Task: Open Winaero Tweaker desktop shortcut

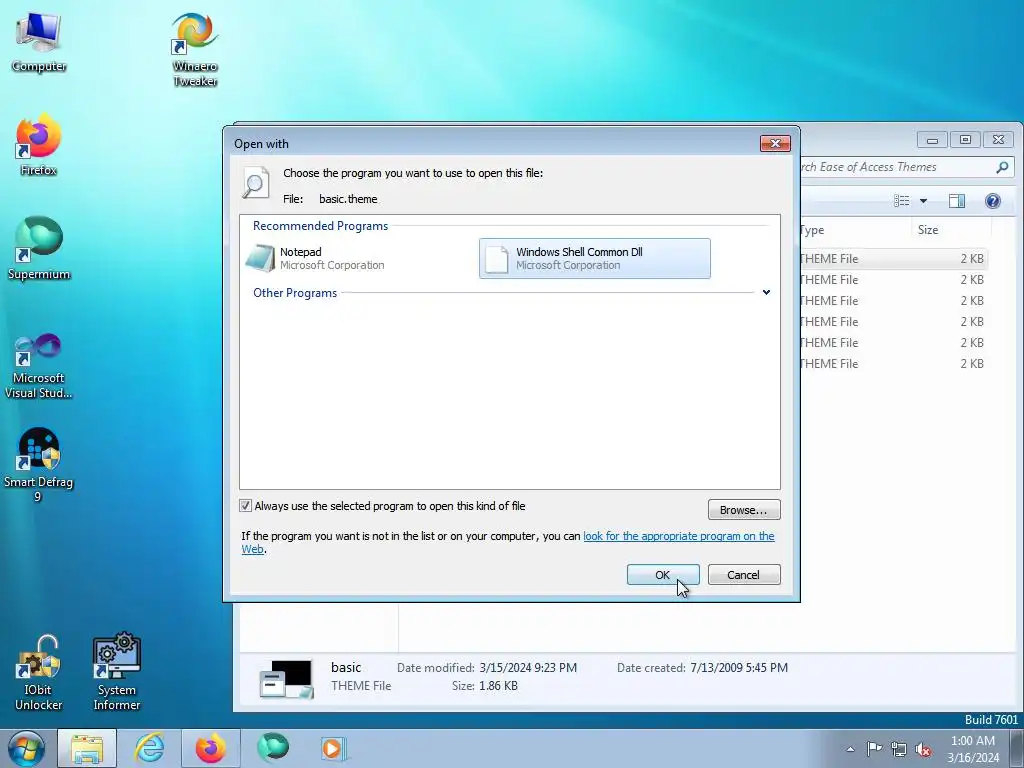Action: 195,50
